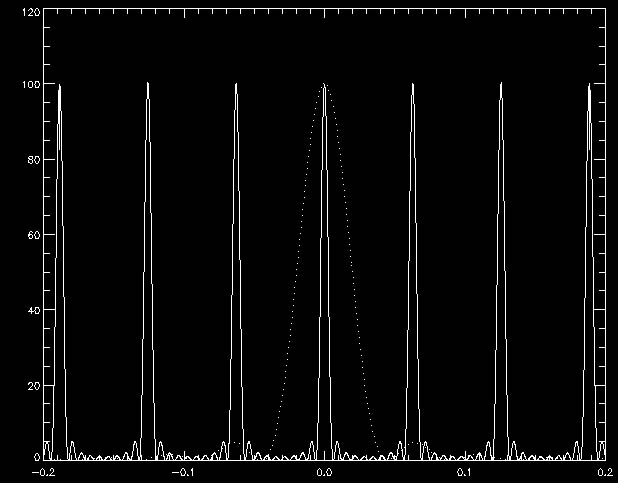Click the x-axis label 0.1

[x=465, y=472]
